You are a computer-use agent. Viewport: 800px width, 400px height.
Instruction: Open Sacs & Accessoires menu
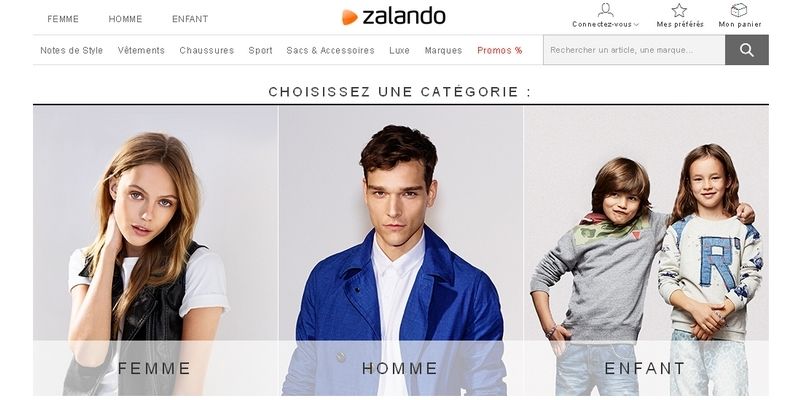coord(330,51)
